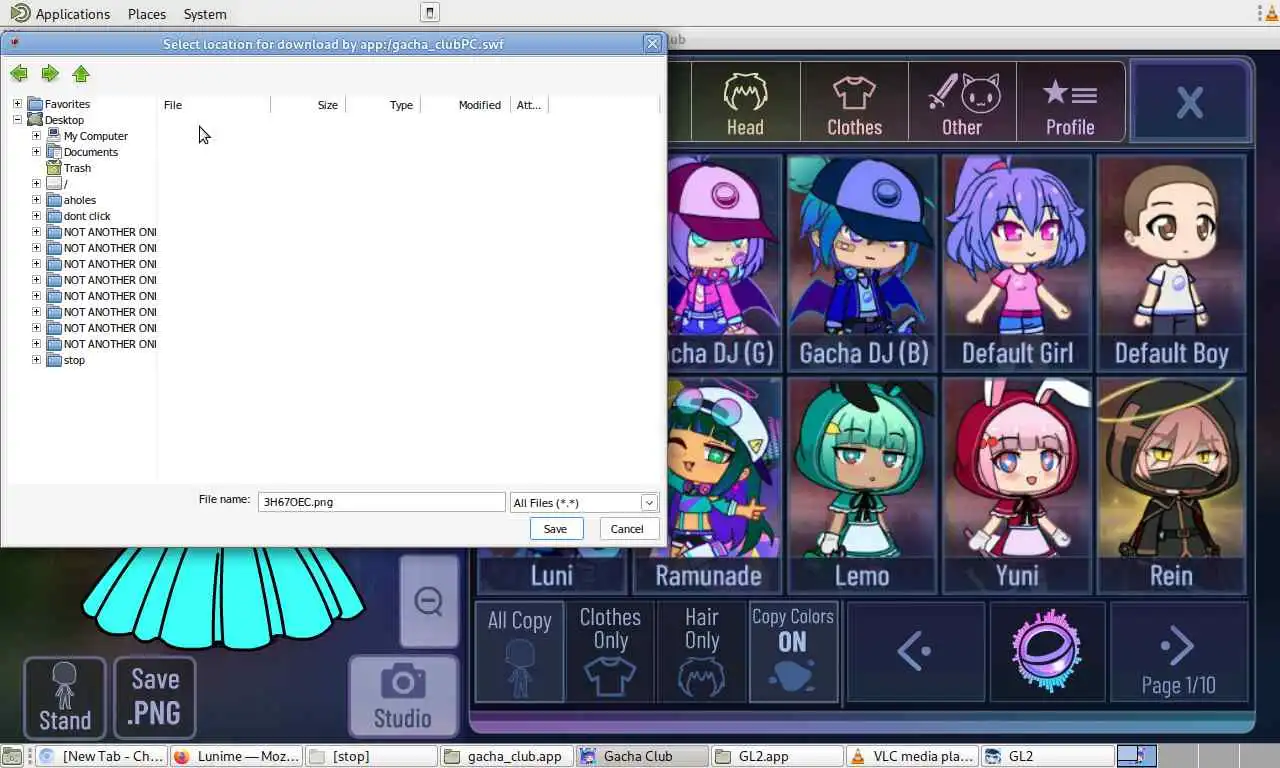Viewport: 1280px width, 768px height.
Task: Select the dont click folder in tree
Action: [87, 216]
